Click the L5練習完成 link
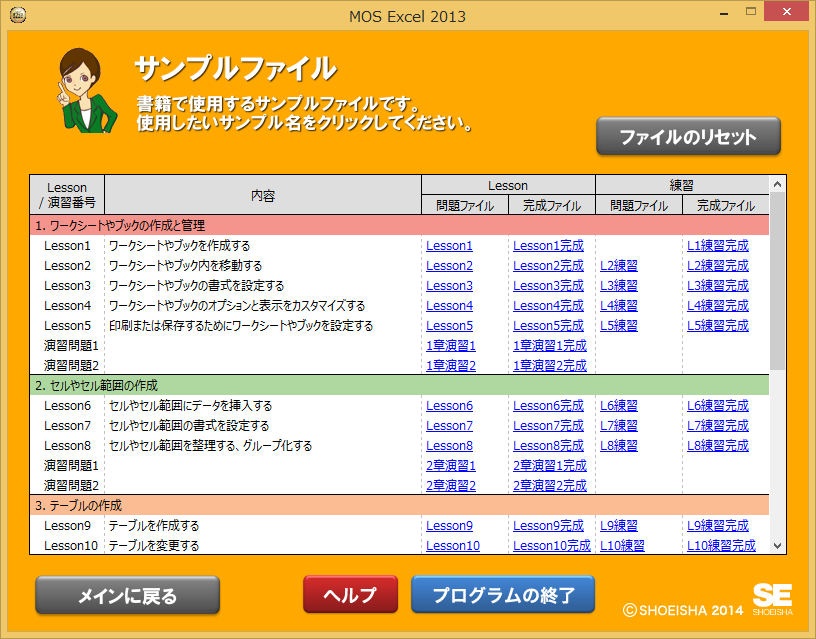Image resolution: width=816 pixels, height=639 pixels. pyautogui.click(x=718, y=326)
